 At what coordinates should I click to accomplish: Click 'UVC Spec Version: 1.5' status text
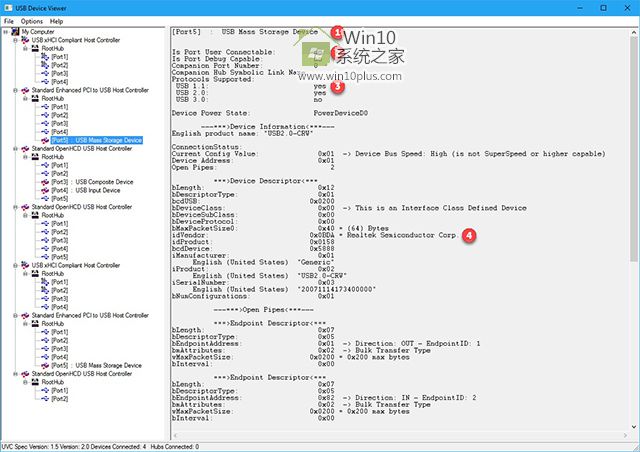[x=28, y=447]
